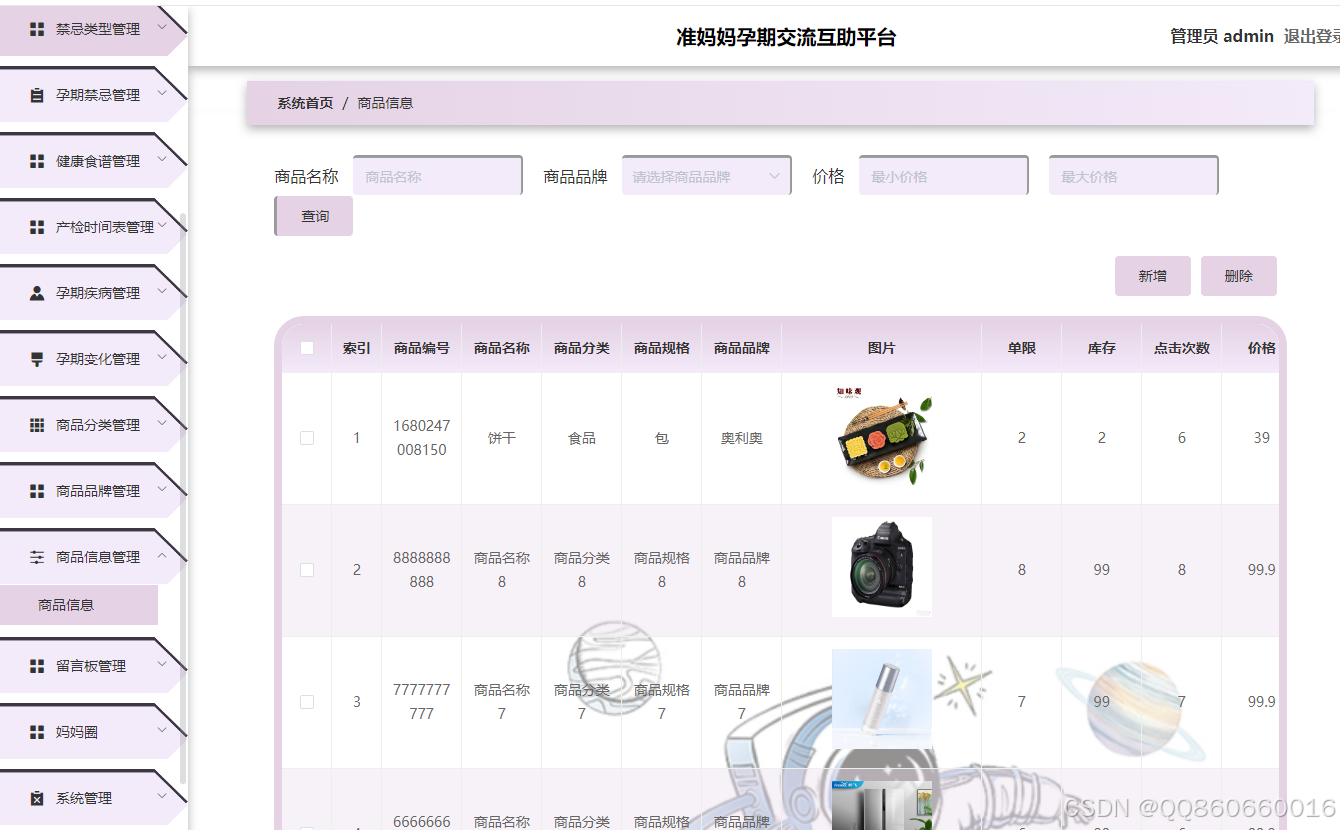
Task: Select the 商品信息 submenu item
Action: (79, 605)
